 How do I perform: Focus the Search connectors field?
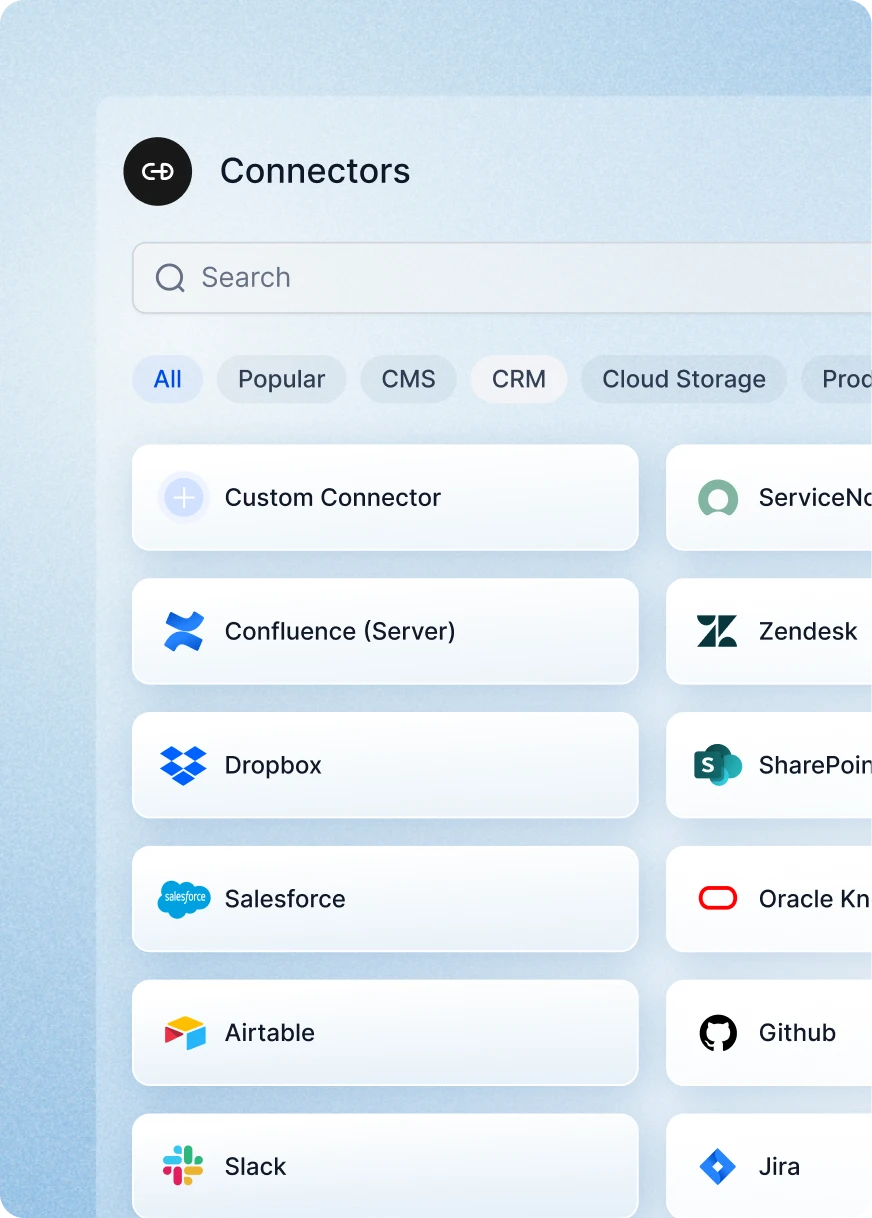502,278
